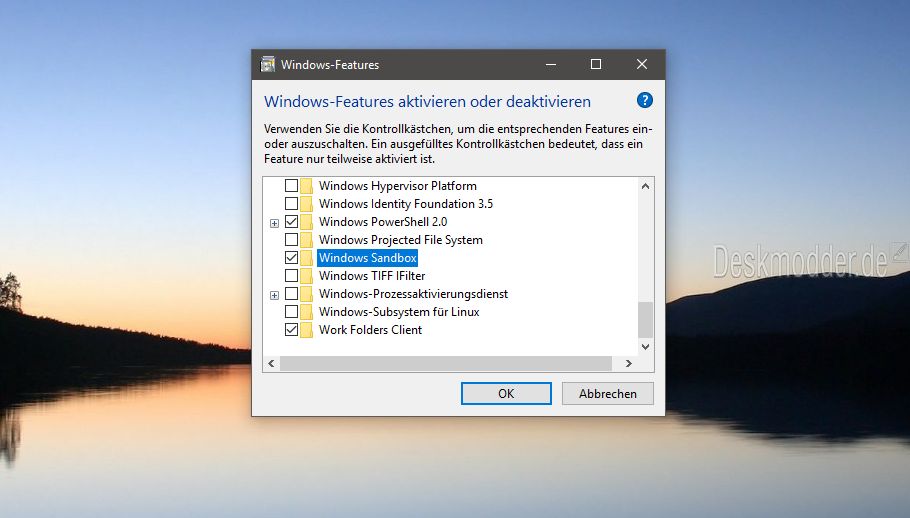Enable the Windows-Prozessaktivierungsdienst checkbox

[291, 294]
